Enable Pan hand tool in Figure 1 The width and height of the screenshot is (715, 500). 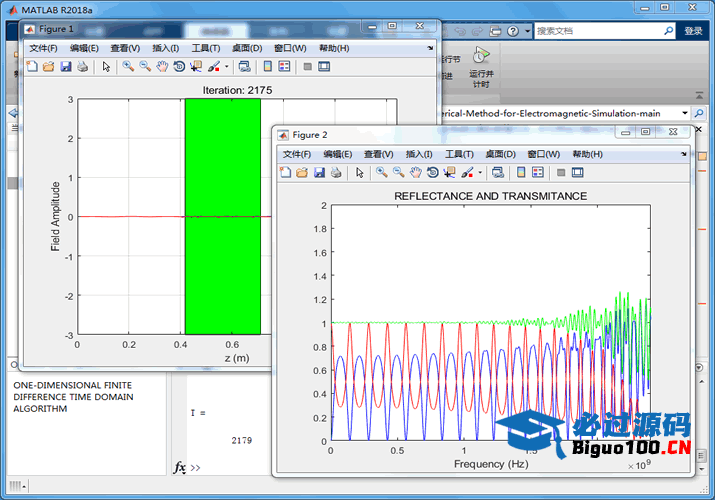162,67
